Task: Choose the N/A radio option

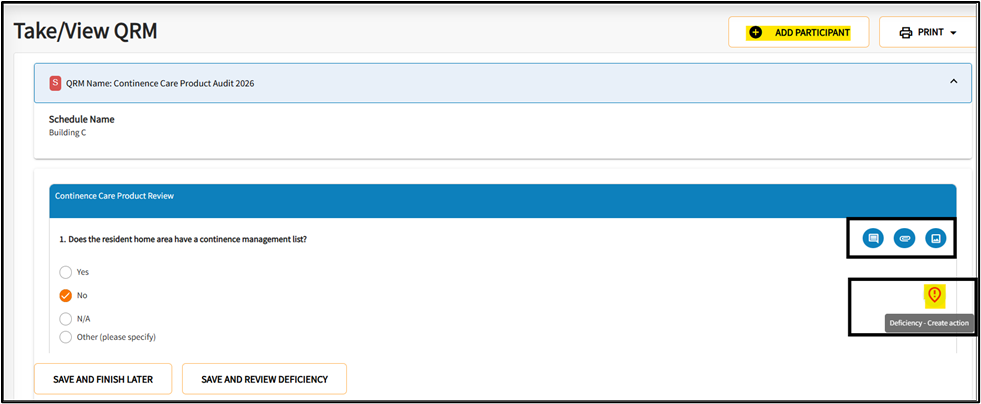Action: coord(66,318)
